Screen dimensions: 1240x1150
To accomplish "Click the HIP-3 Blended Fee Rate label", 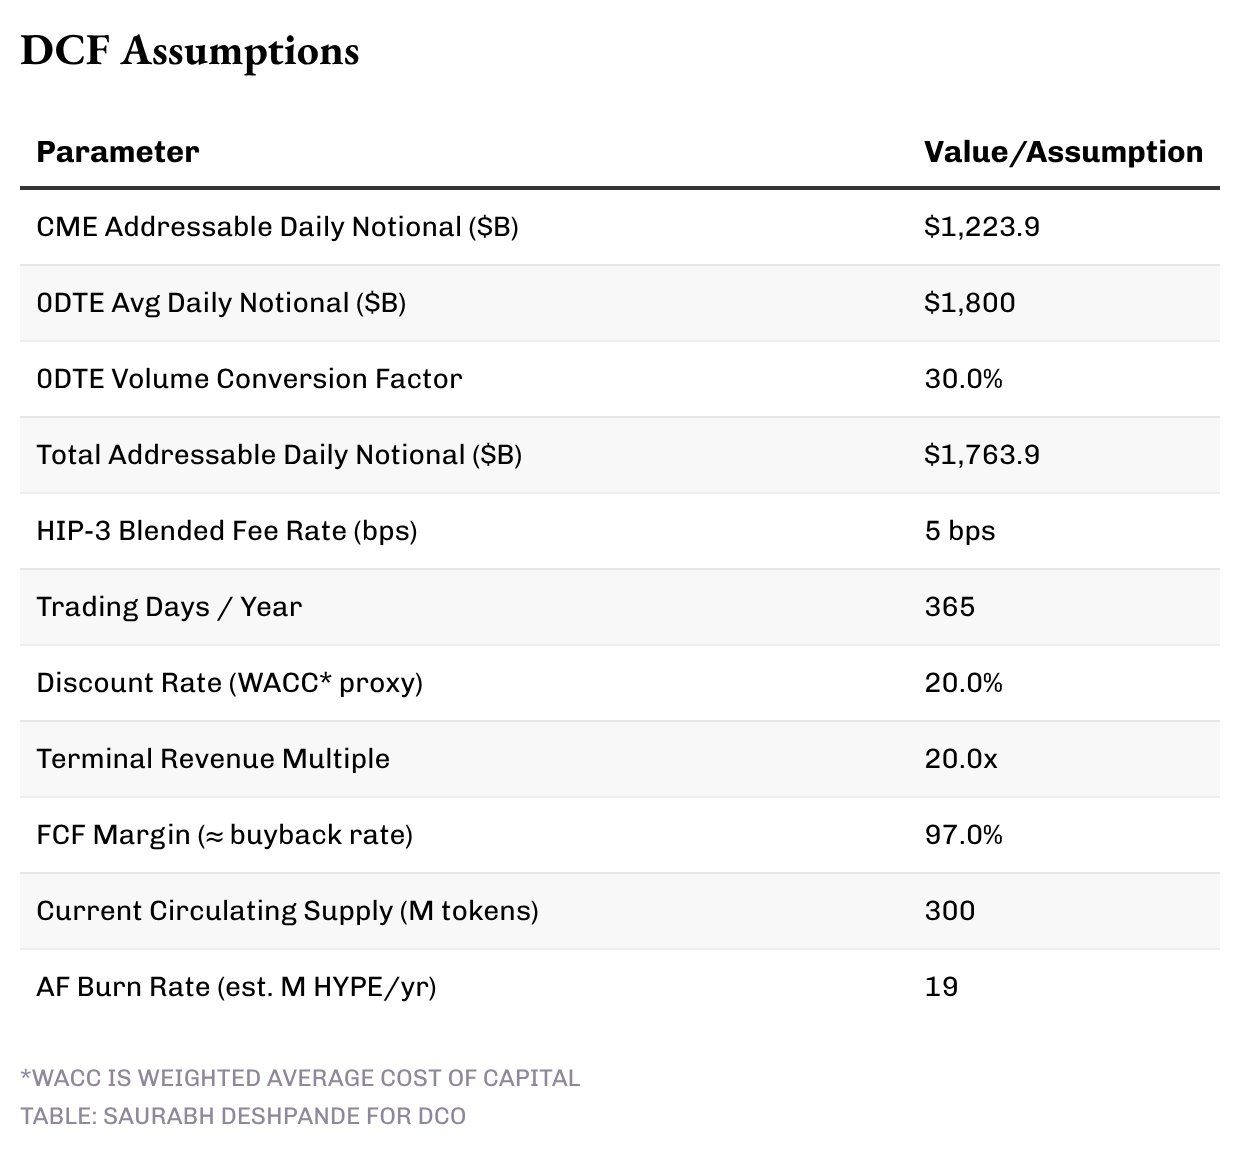I will tap(226, 531).
